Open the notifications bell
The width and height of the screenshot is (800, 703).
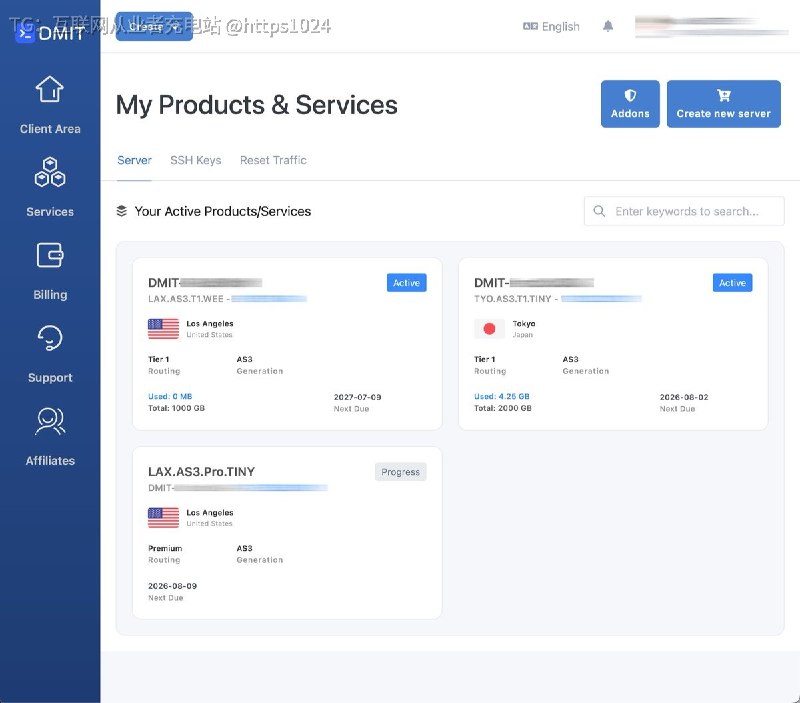pos(608,26)
